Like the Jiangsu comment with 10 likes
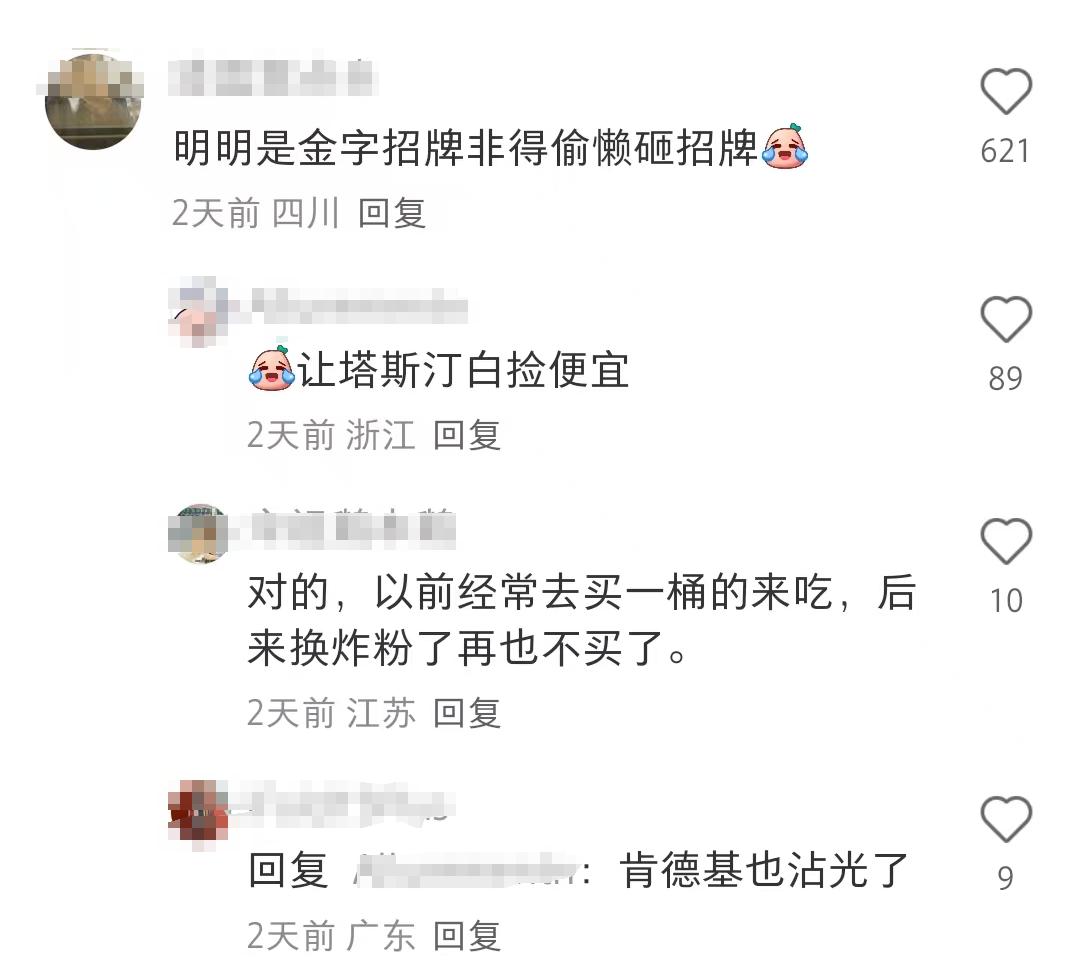Viewport: 1080px width, 978px height. (x=1006, y=541)
